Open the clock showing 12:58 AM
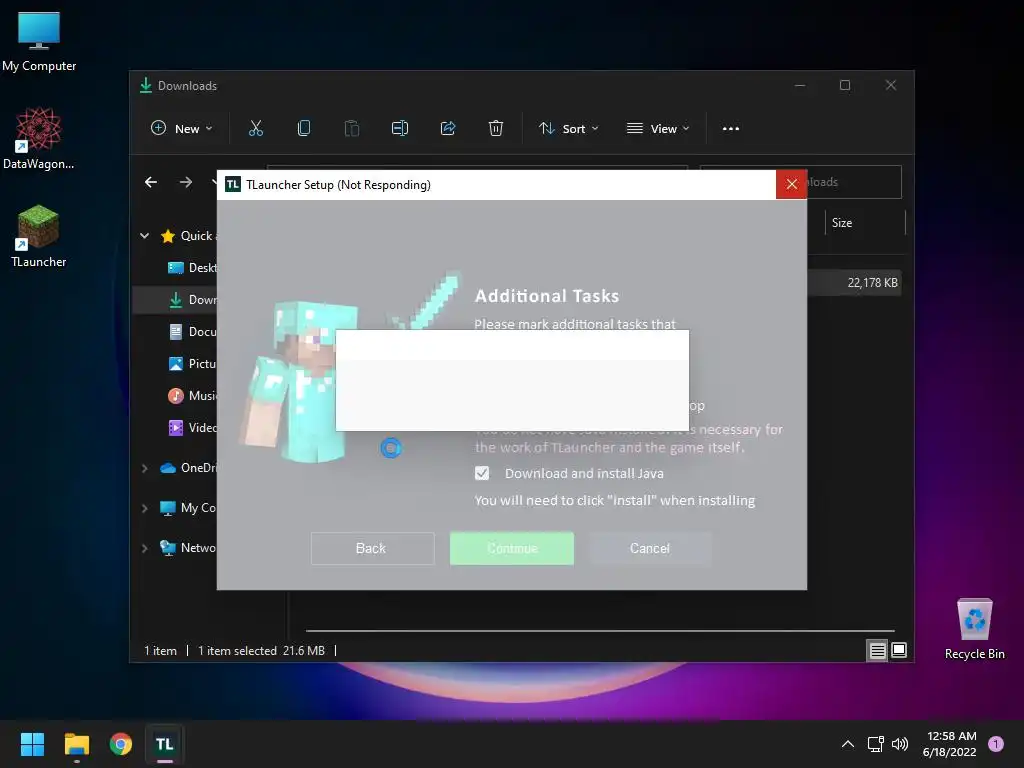This screenshot has width=1024, height=768. tap(950, 744)
